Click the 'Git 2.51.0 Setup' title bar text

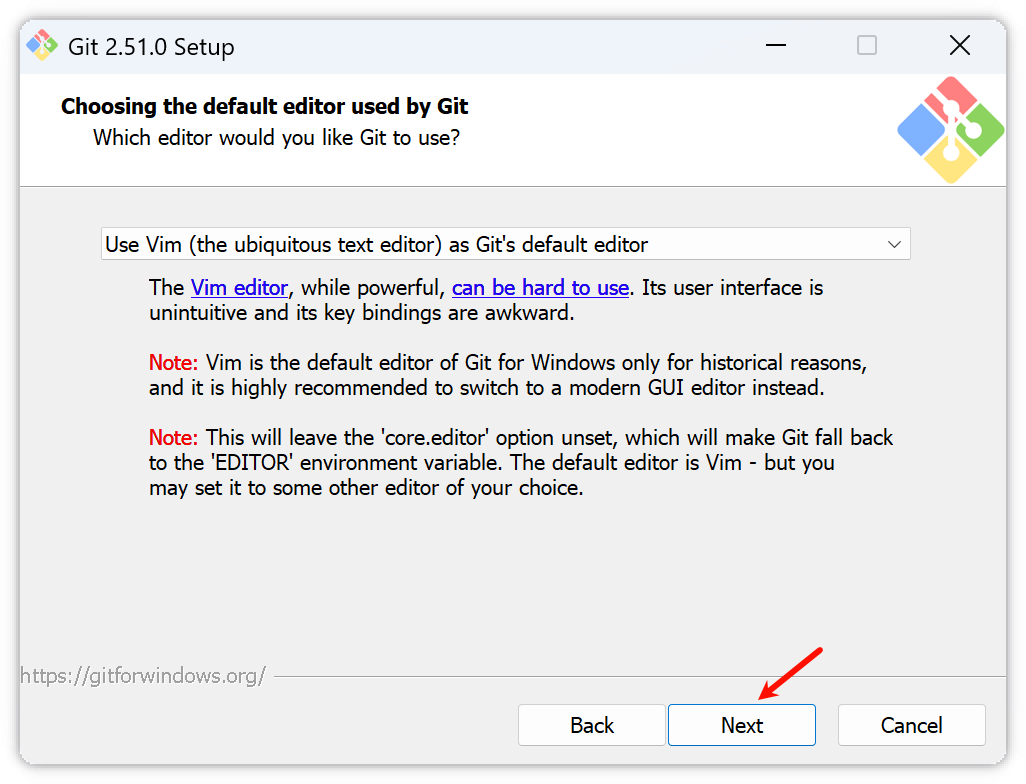pyautogui.click(x=151, y=47)
